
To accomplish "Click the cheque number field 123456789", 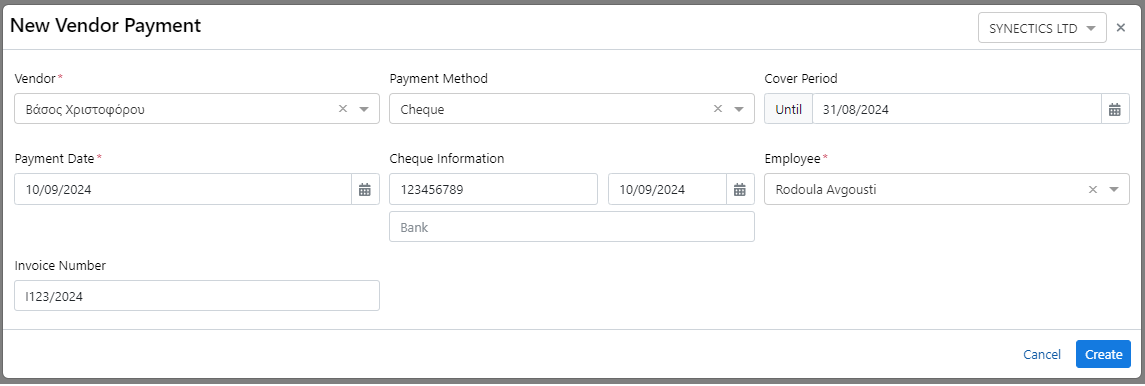I will click(494, 190).
